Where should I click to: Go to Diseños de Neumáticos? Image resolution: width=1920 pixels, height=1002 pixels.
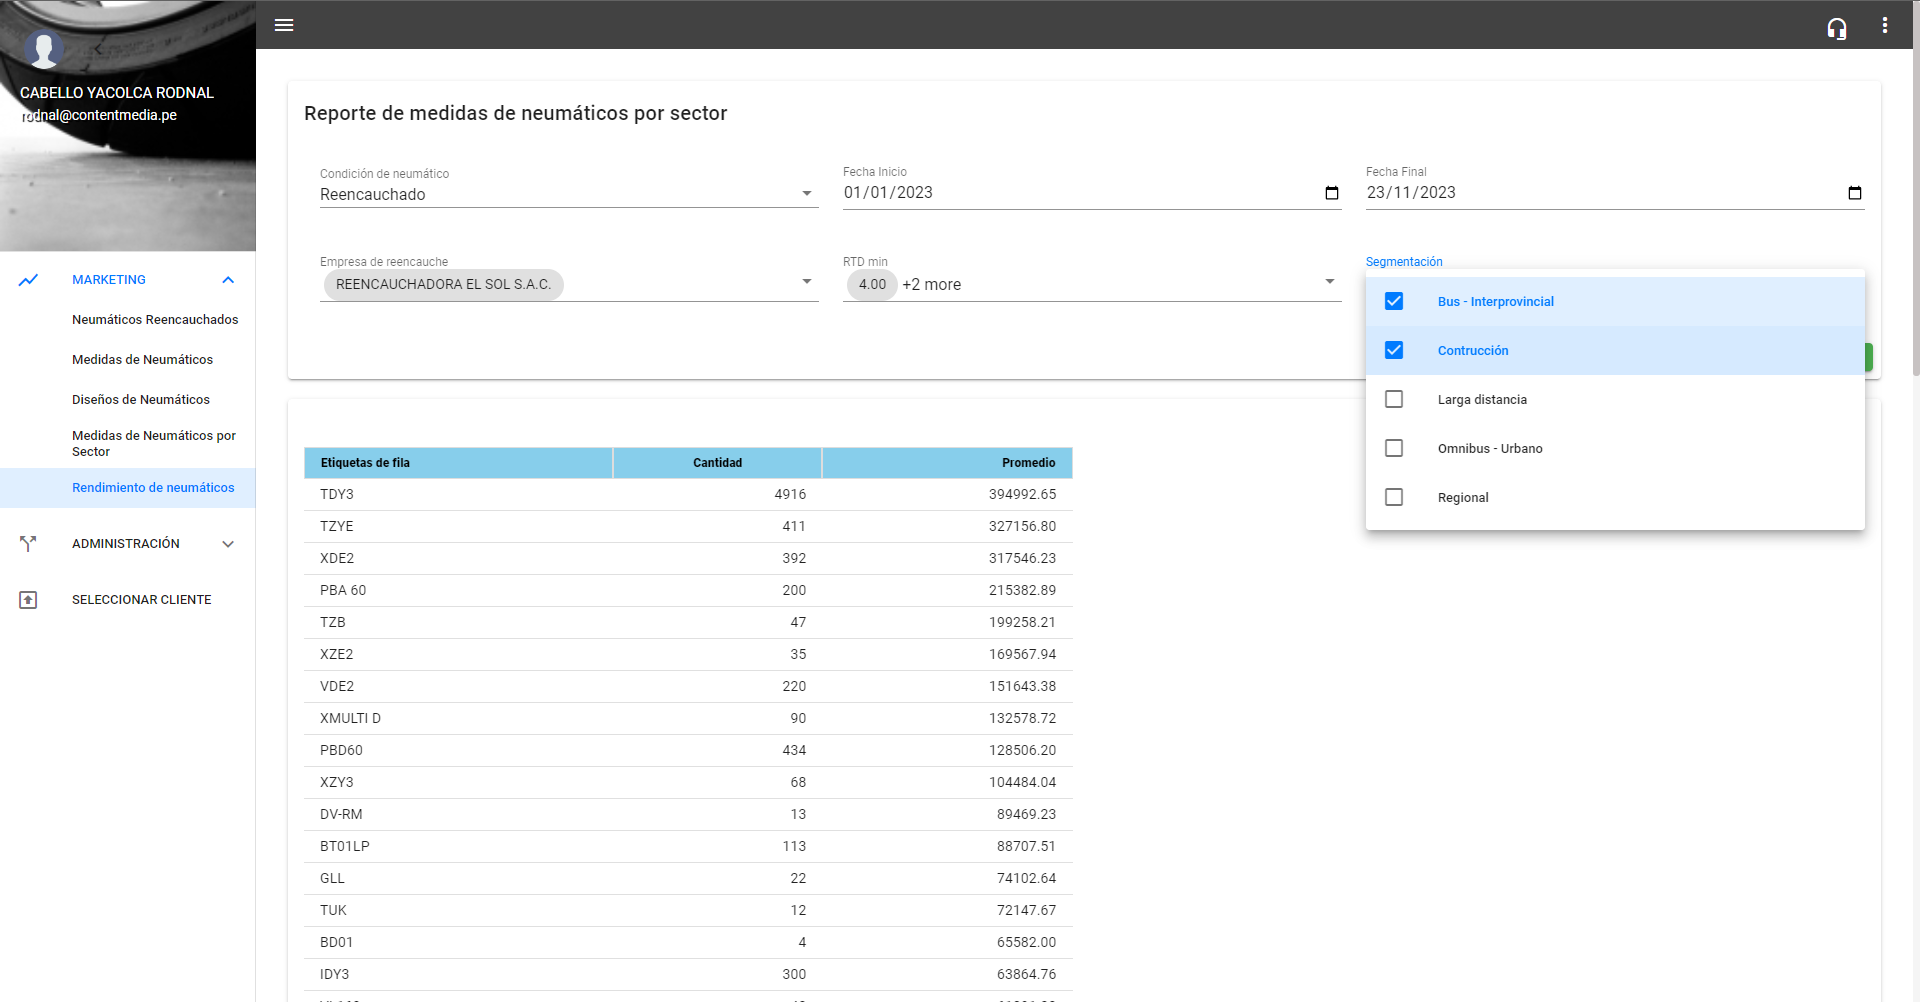point(141,400)
